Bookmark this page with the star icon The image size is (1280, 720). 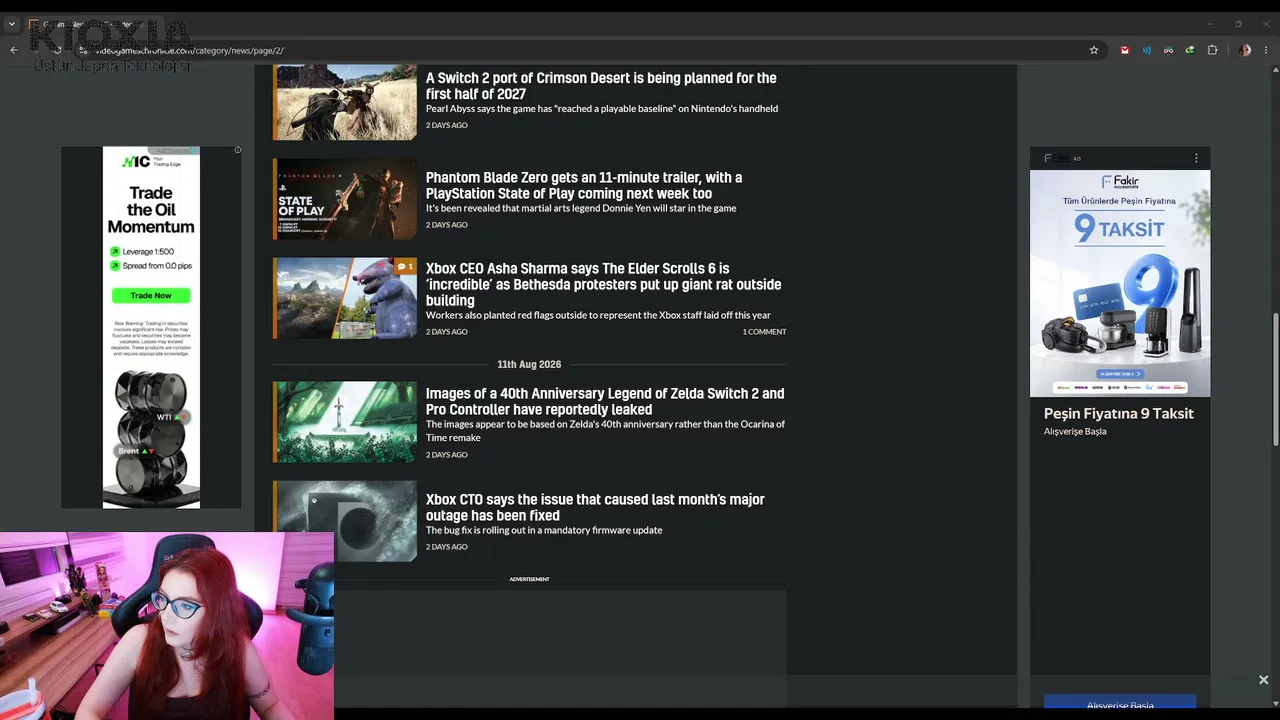[x=1094, y=50]
